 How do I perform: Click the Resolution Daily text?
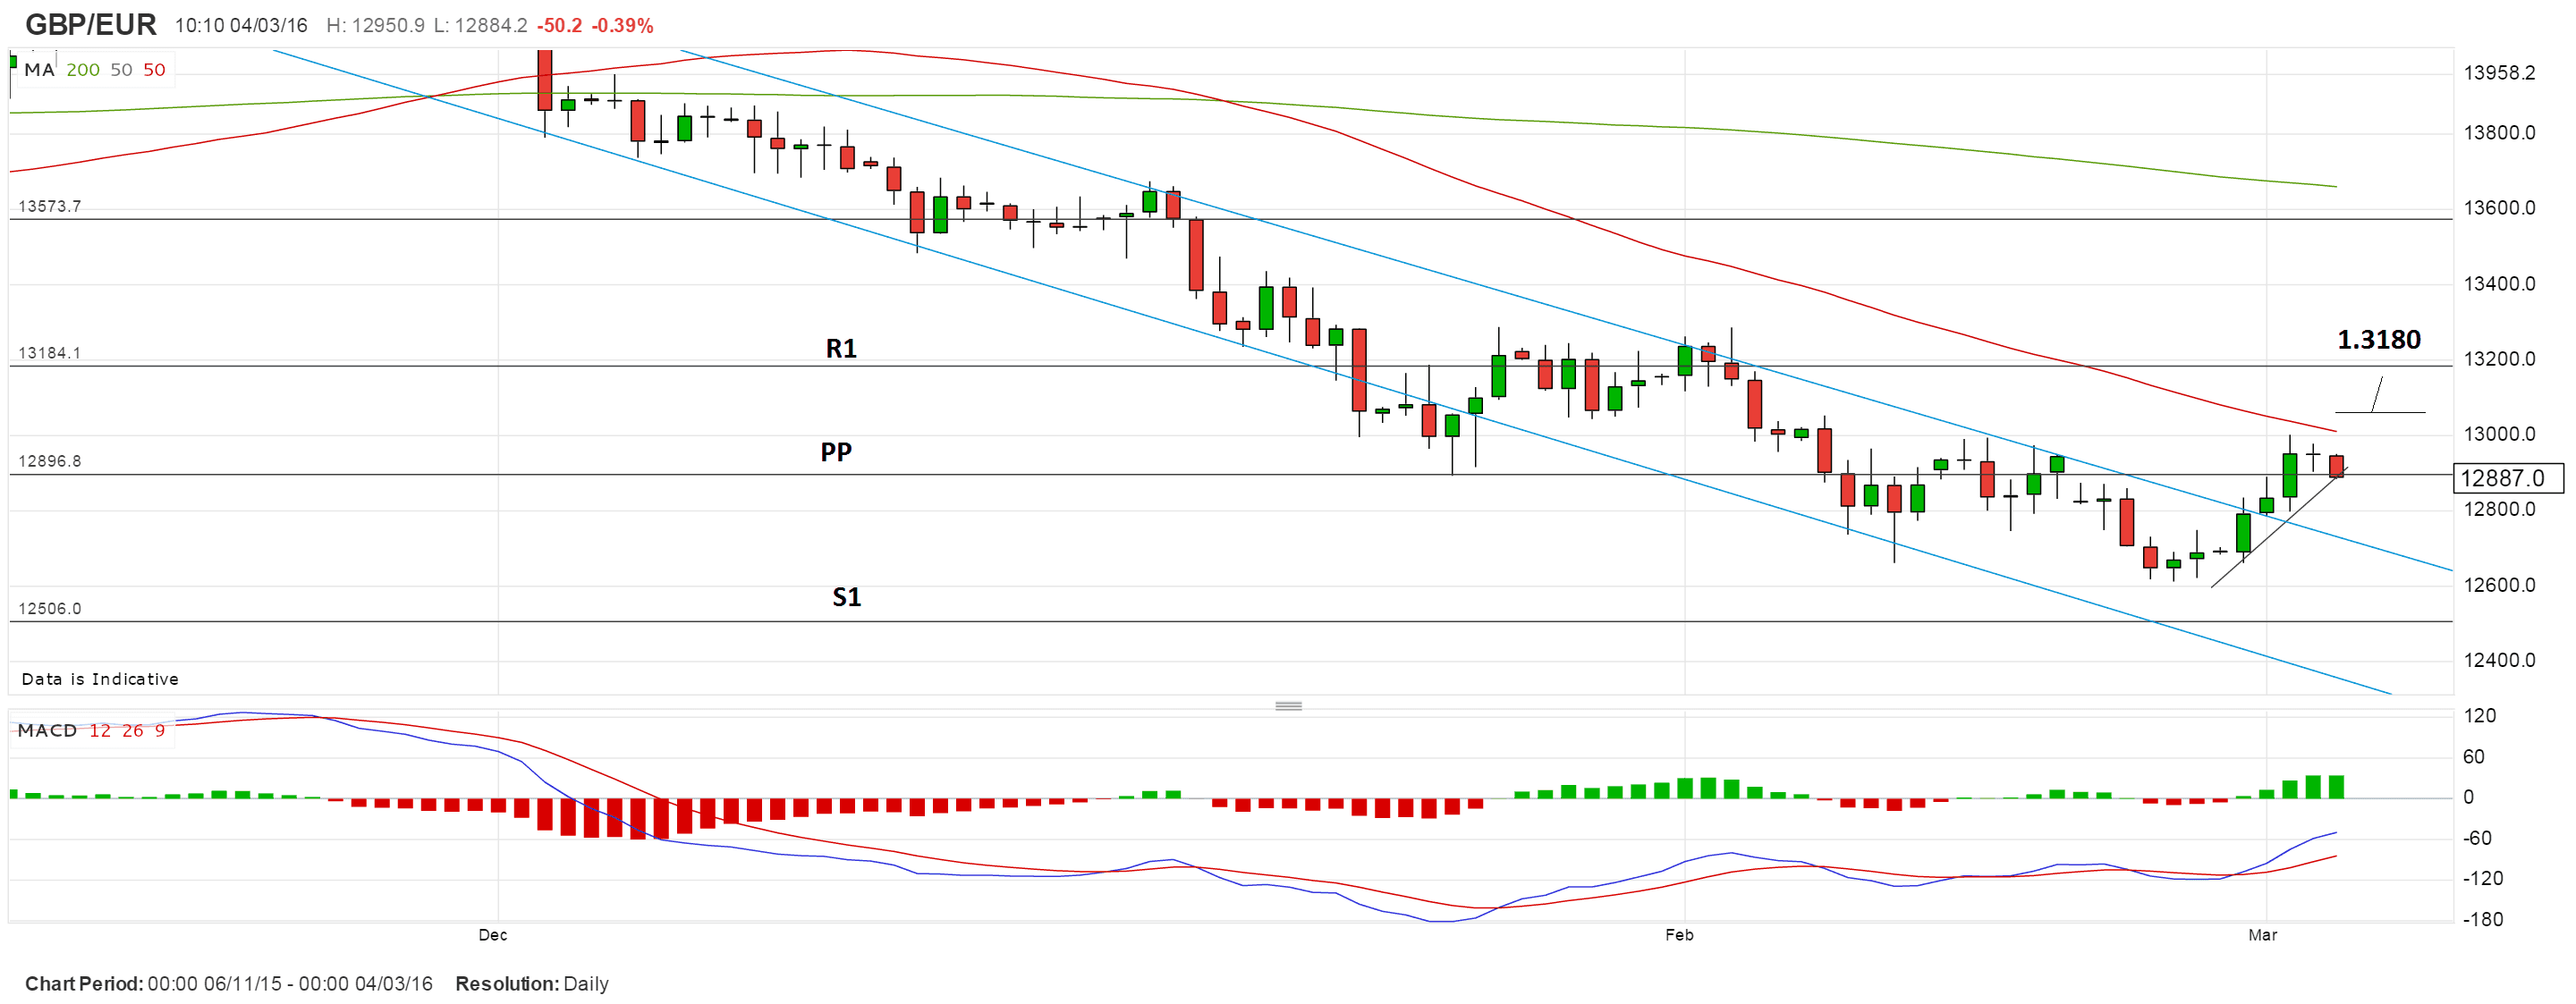[x=531, y=984]
